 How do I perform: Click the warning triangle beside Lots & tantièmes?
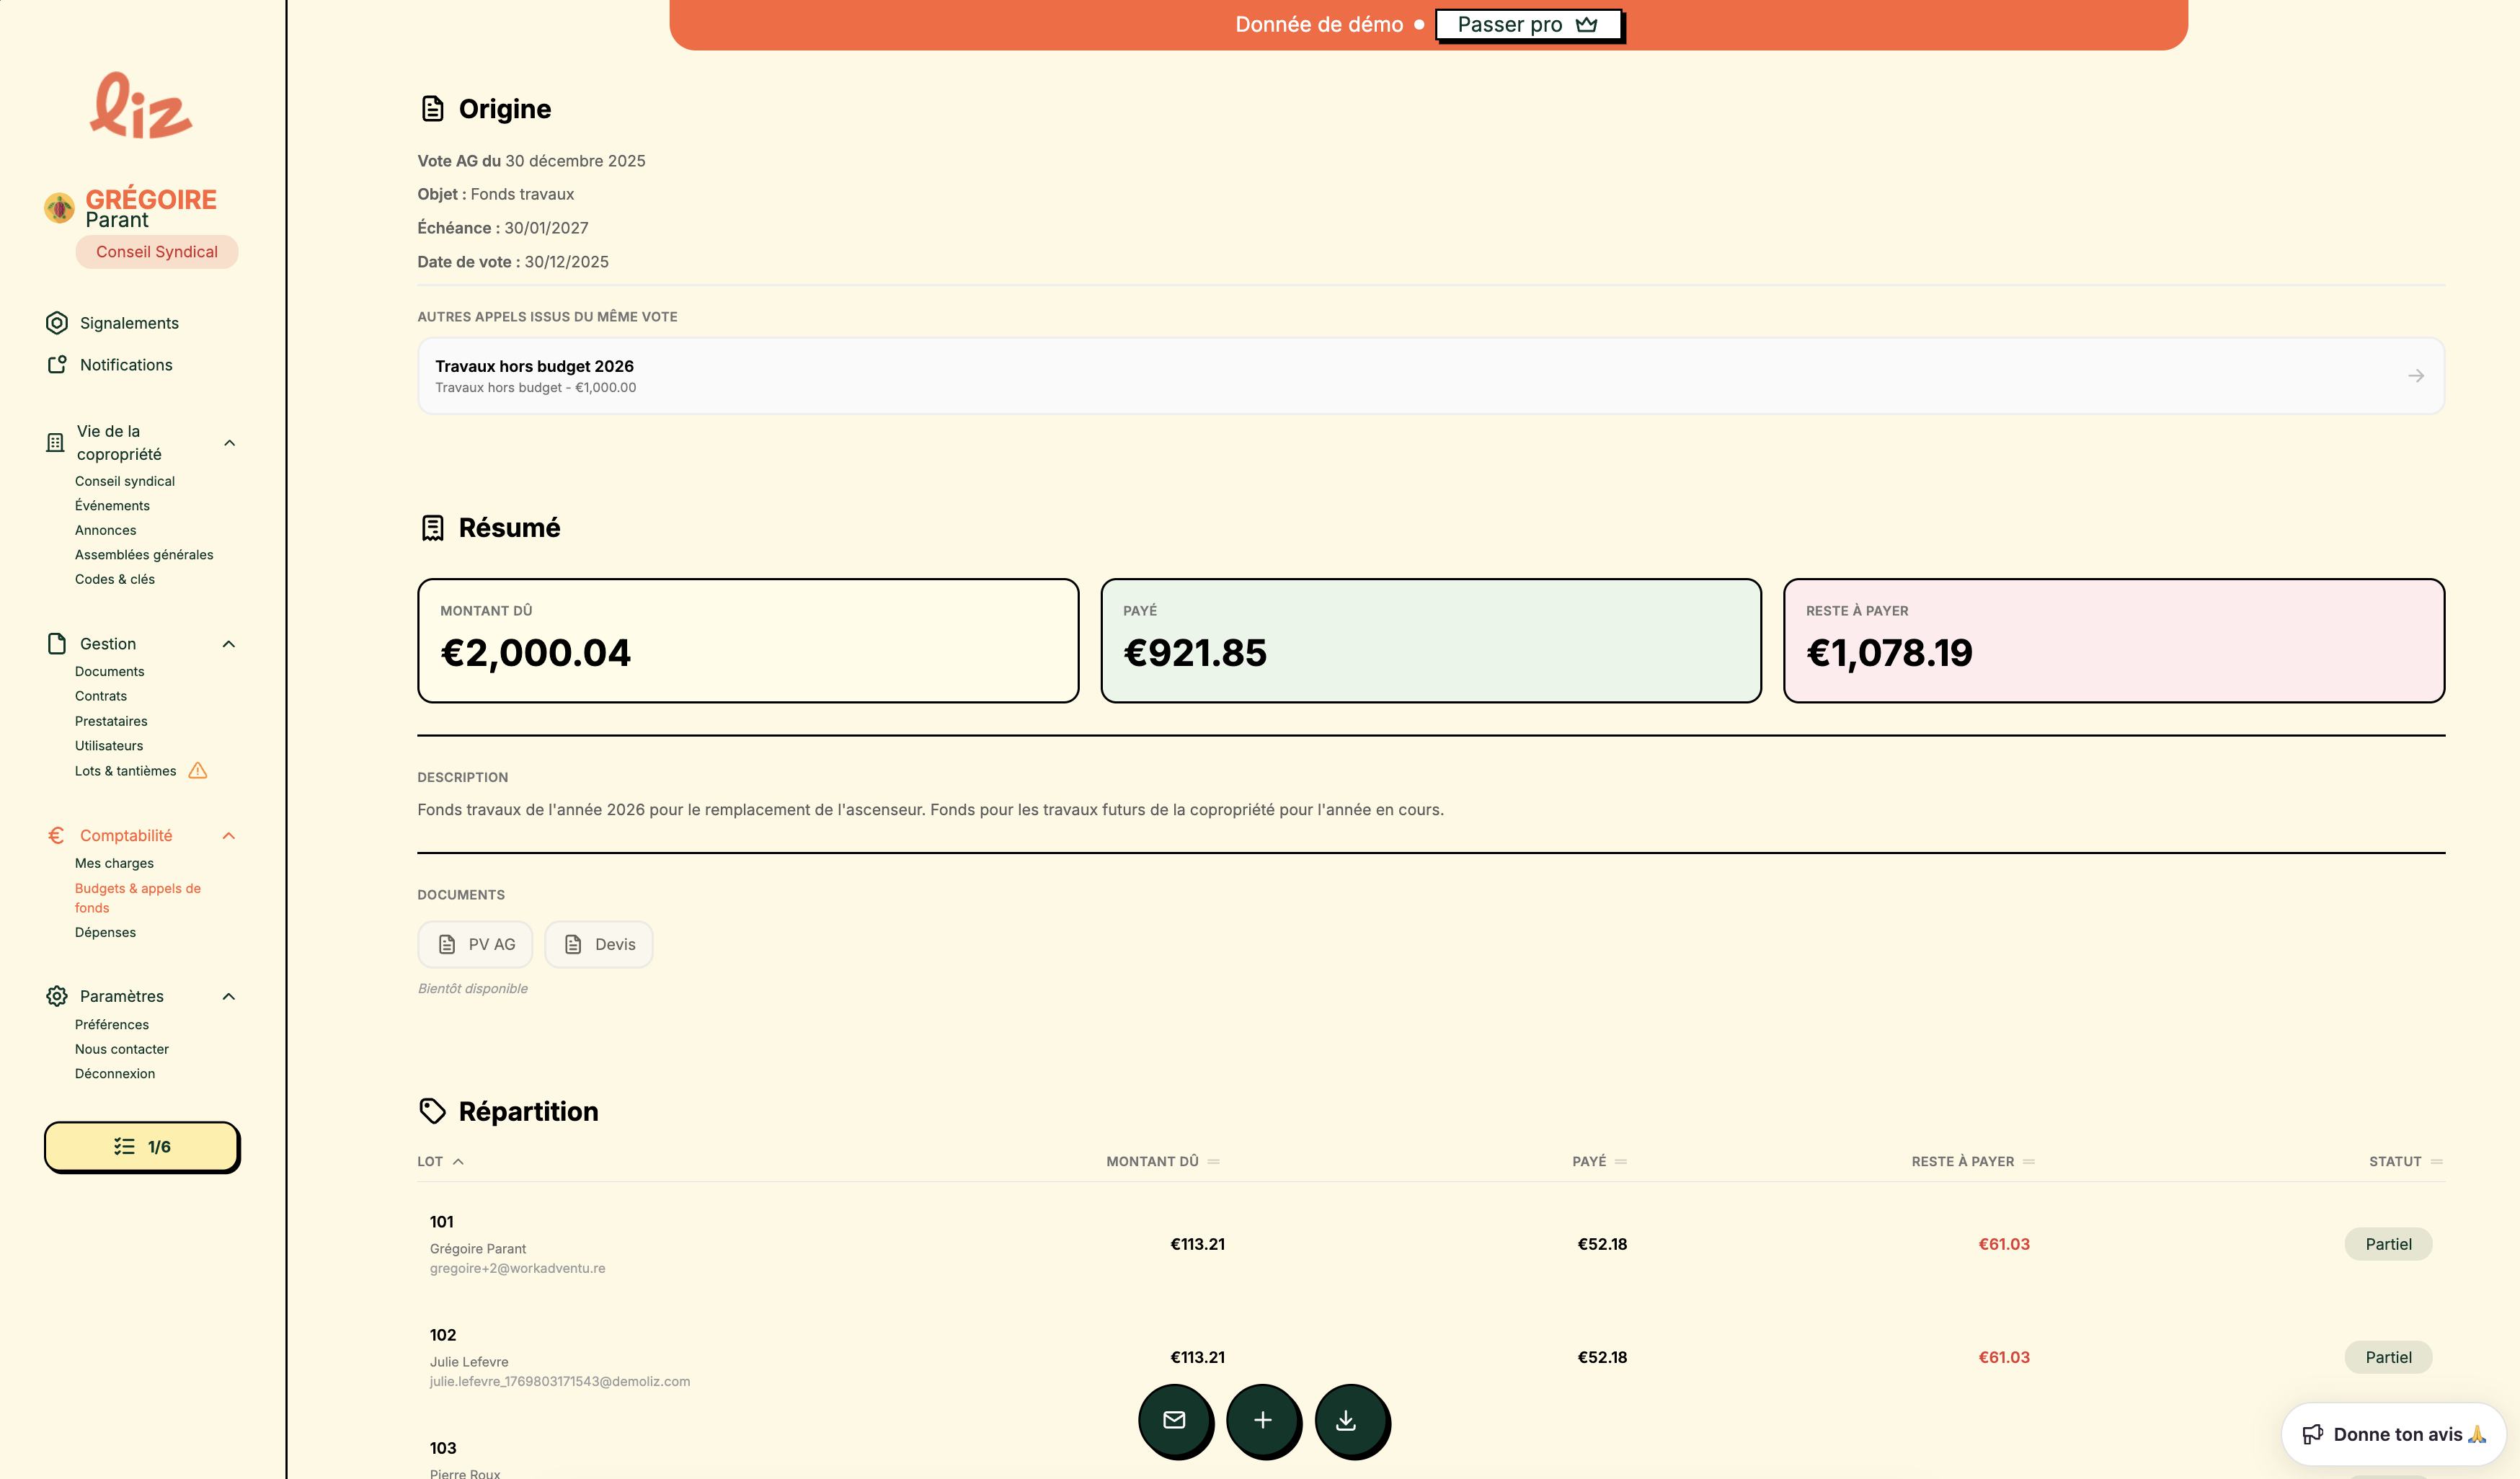[x=198, y=771]
